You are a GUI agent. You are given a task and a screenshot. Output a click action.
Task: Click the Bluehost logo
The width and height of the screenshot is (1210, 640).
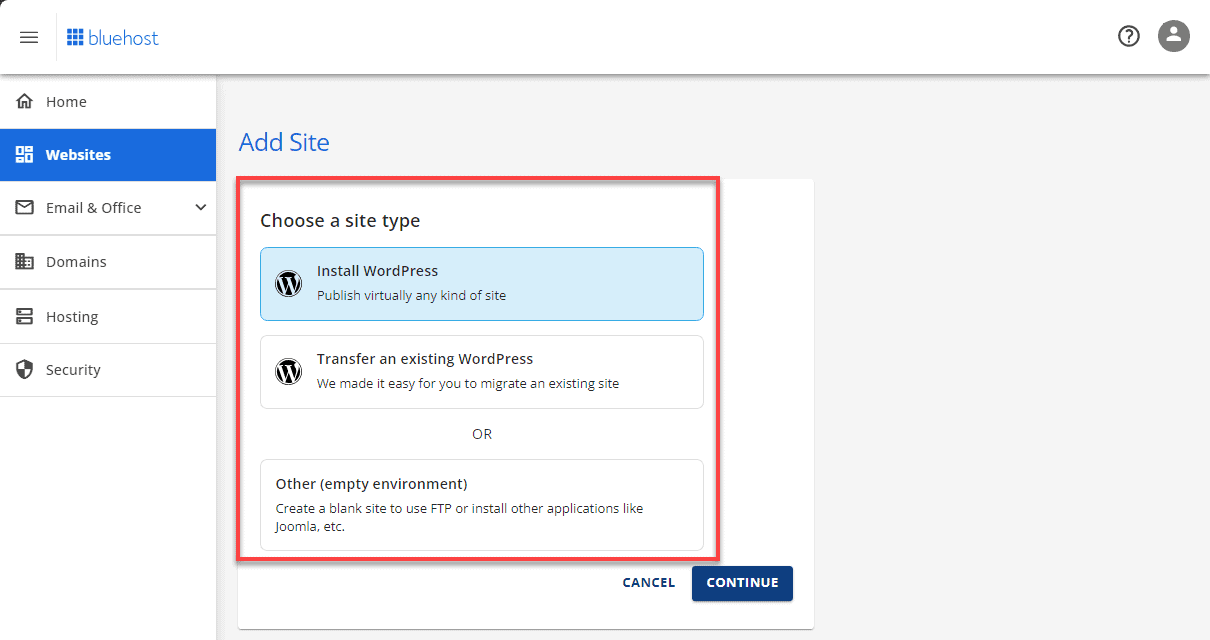coord(112,38)
